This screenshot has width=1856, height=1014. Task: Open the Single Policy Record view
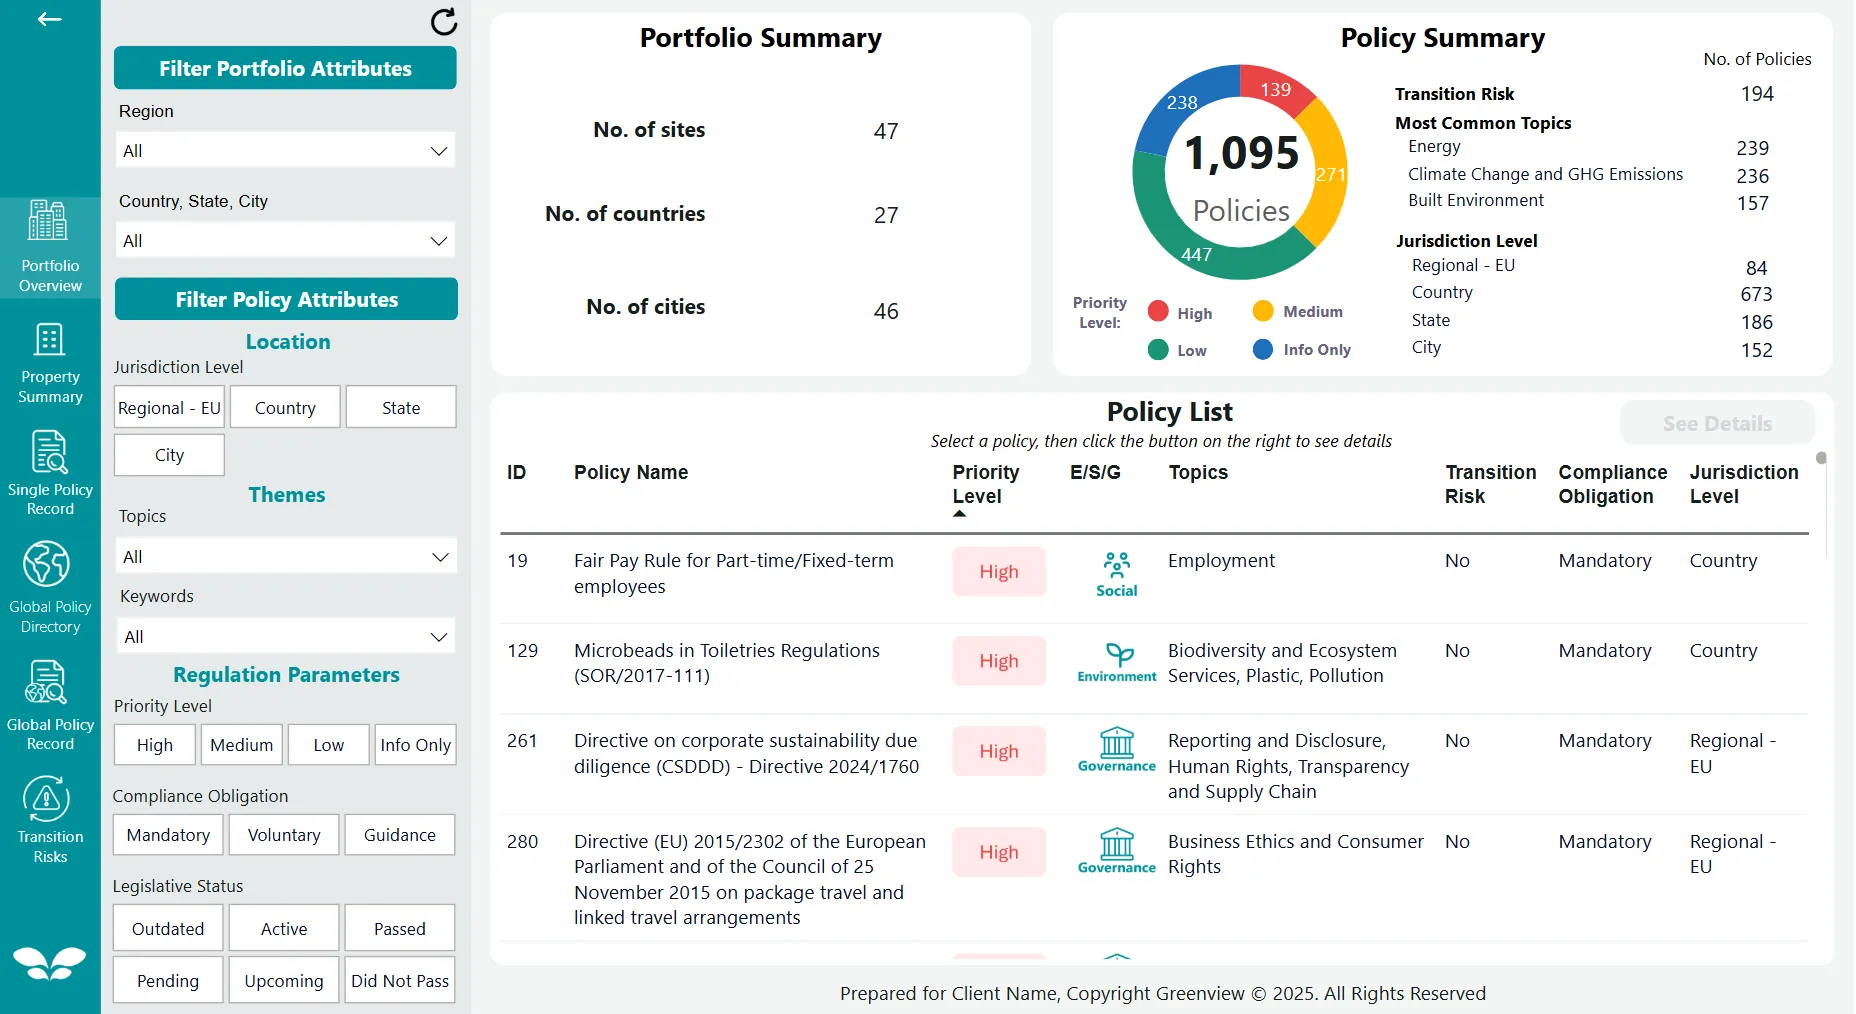50,472
